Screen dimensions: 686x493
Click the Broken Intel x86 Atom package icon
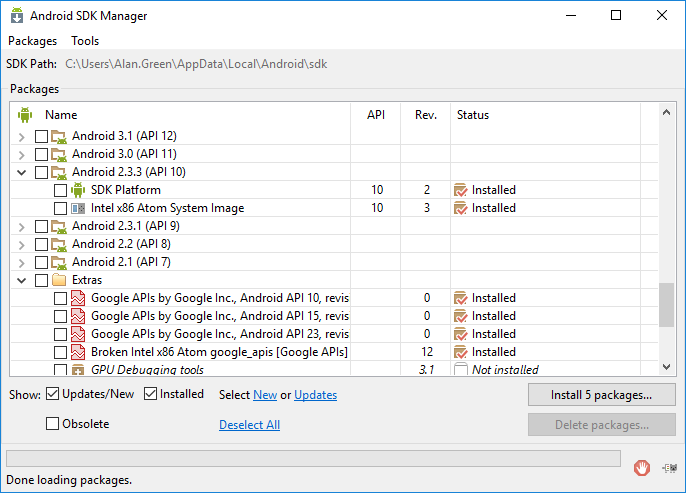click(78, 352)
